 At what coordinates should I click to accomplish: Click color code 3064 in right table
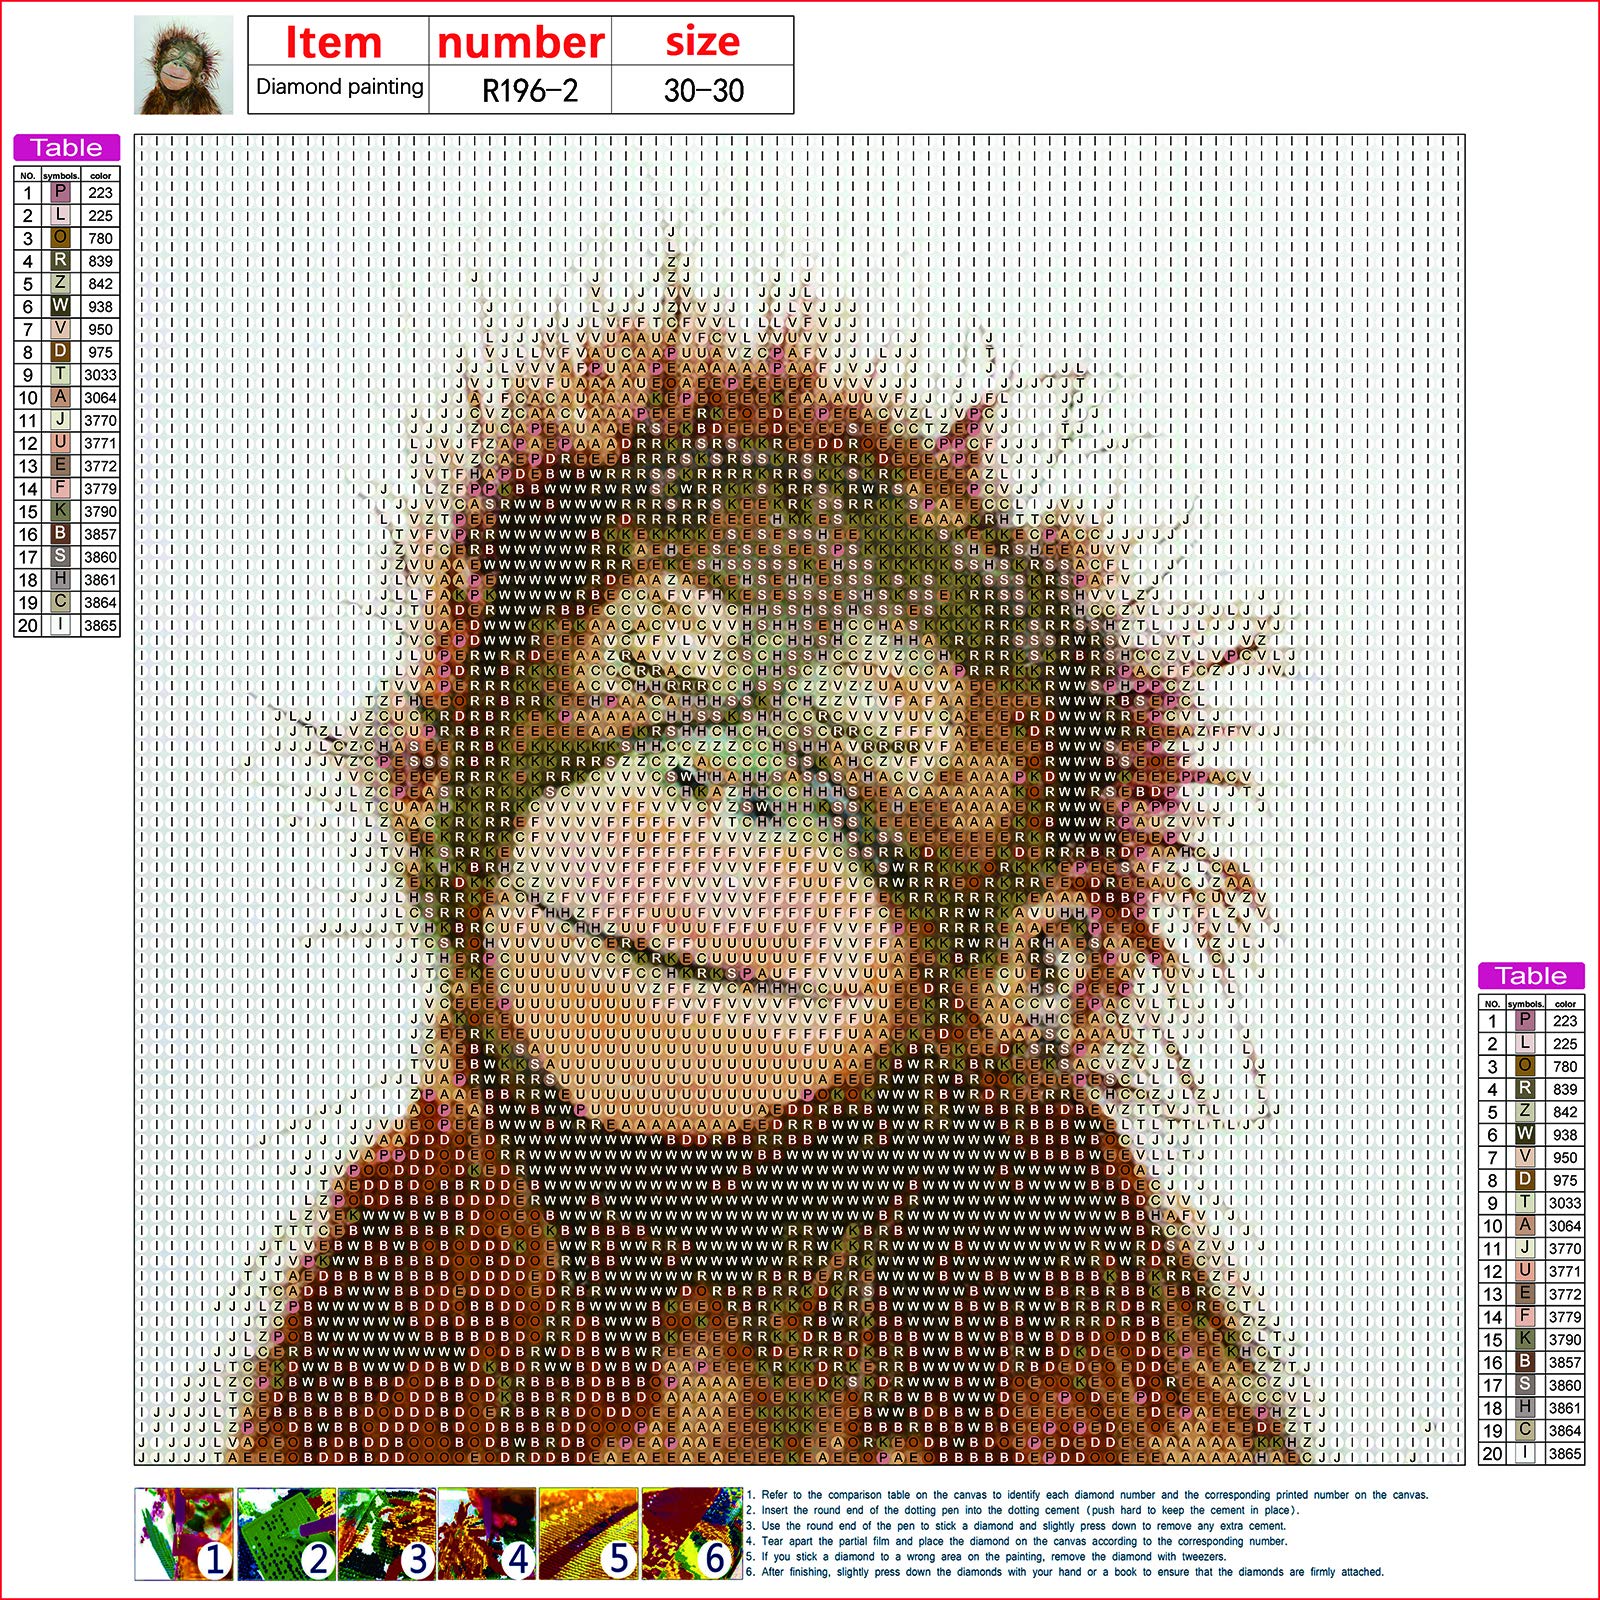tap(1565, 1226)
